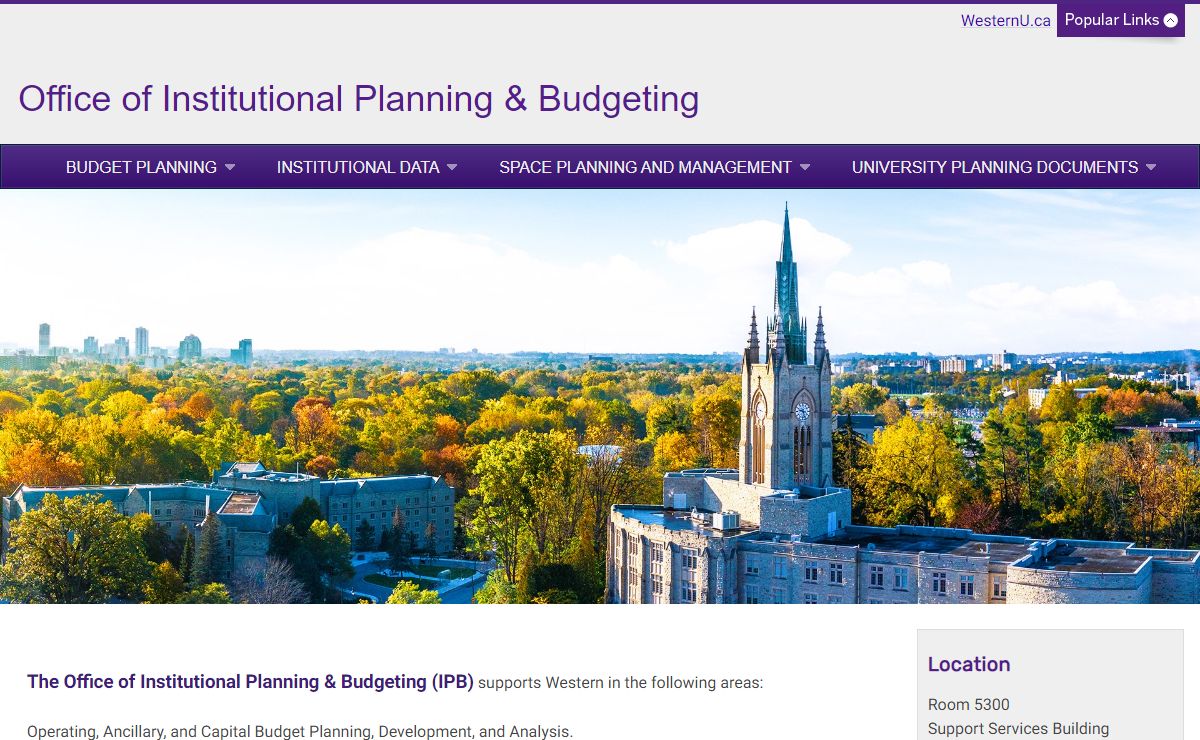Select the Location heading in sidebar
1200x740 pixels.
(x=969, y=664)
